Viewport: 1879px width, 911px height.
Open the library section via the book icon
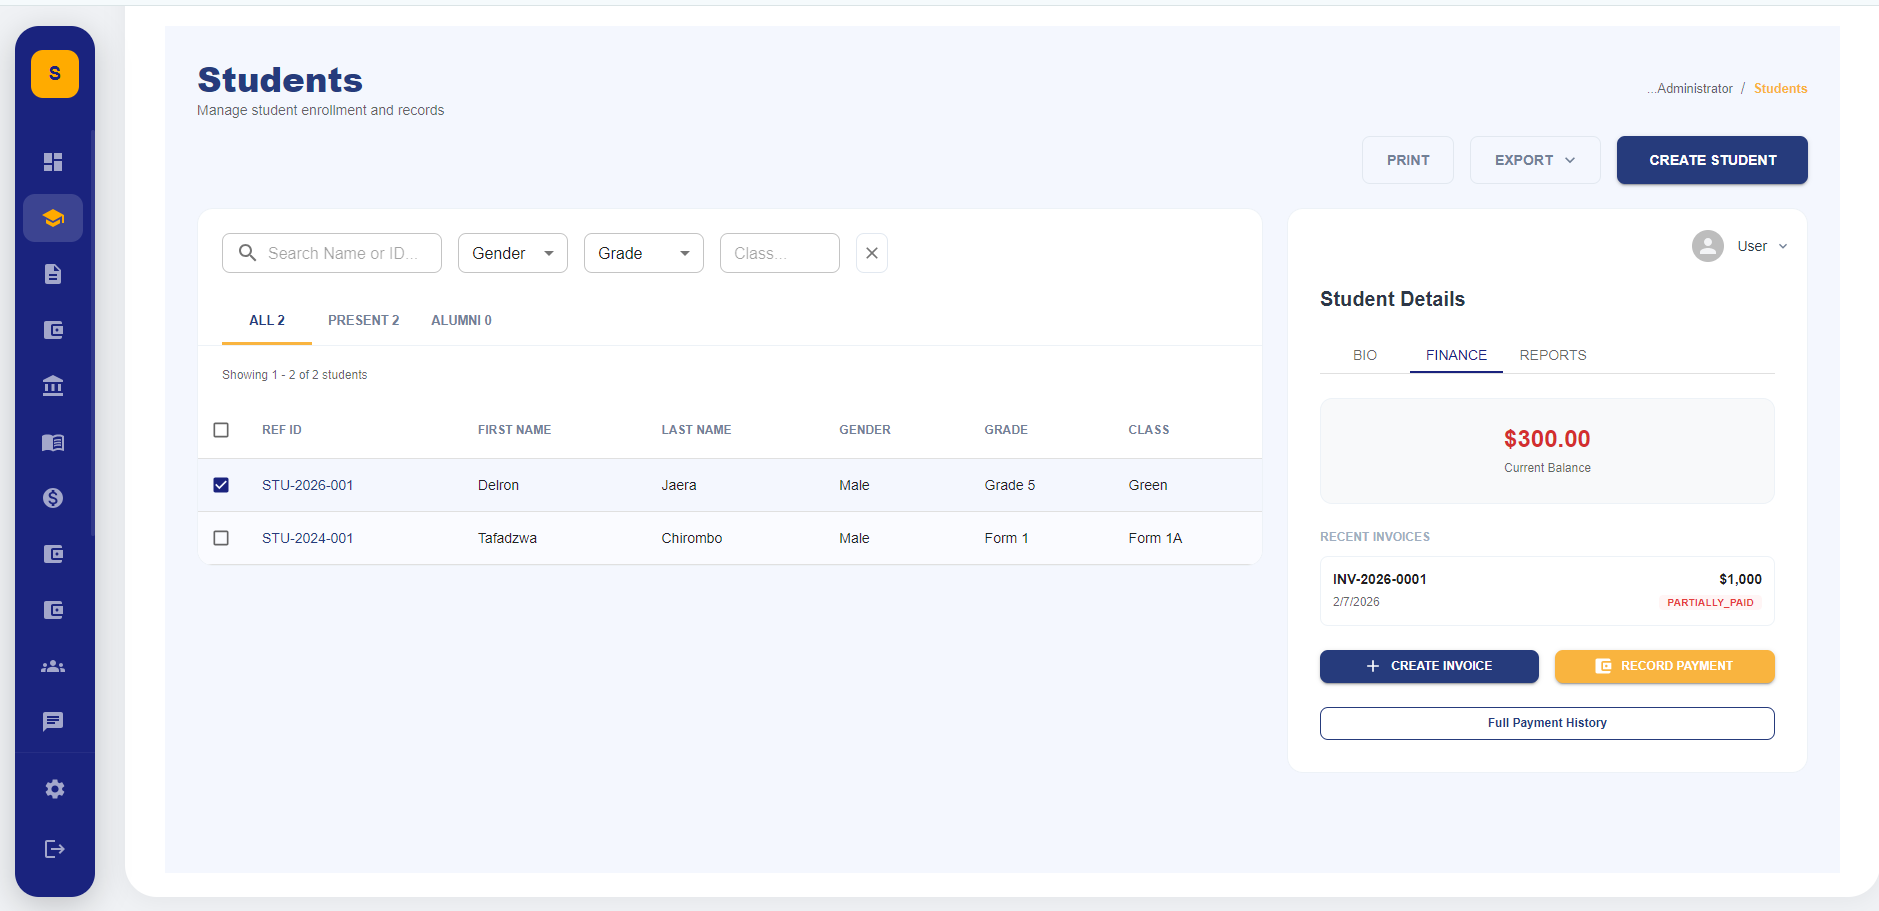53,441
